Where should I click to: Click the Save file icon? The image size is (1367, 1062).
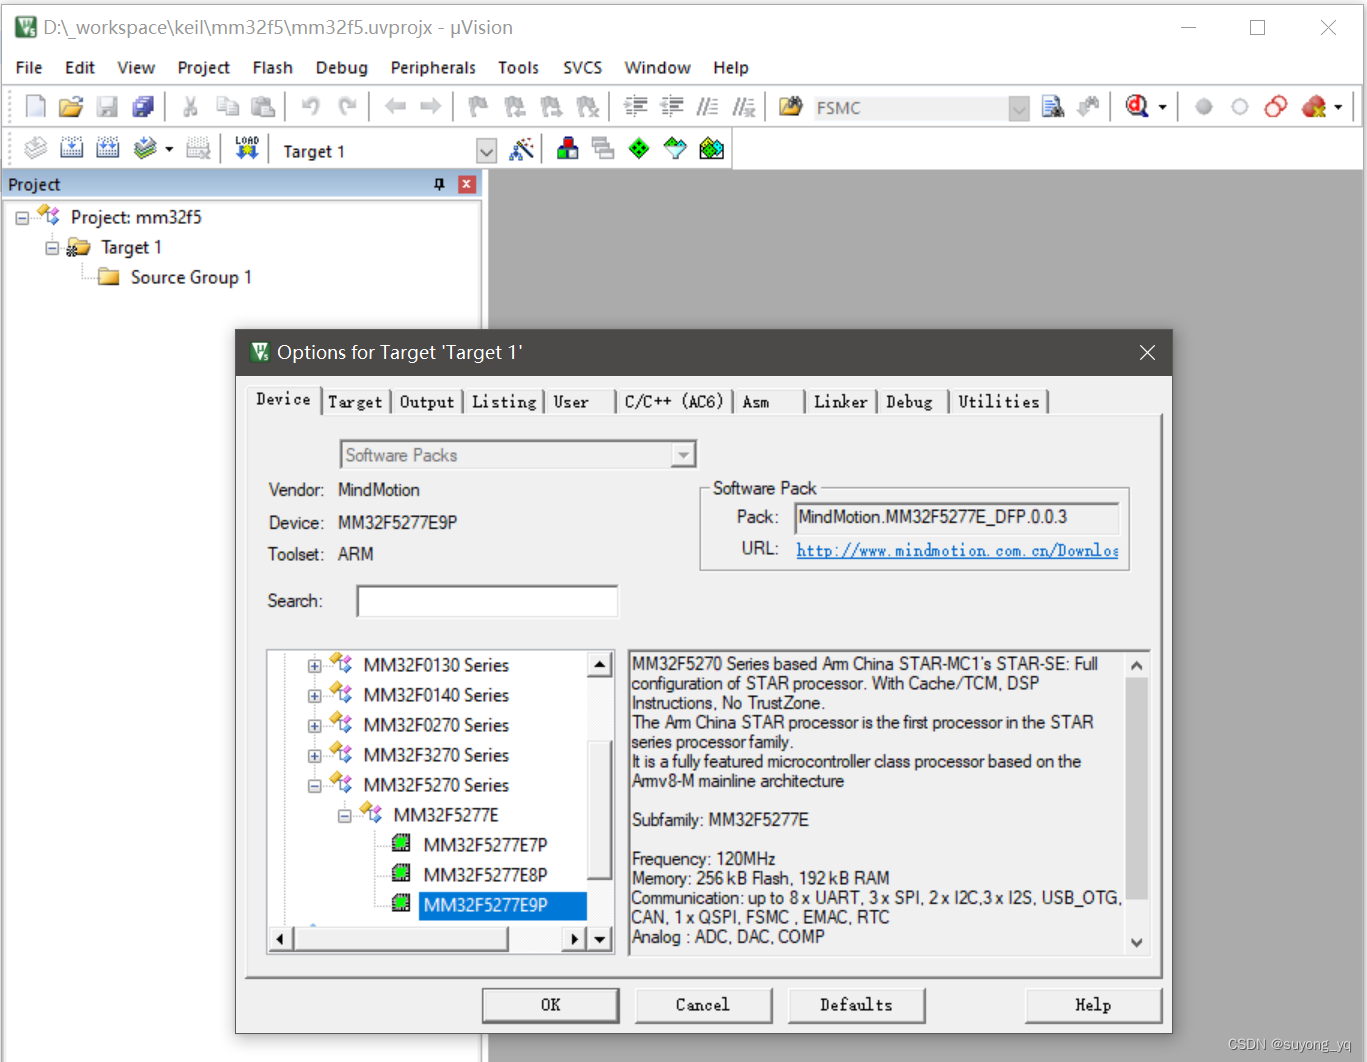(107, 106)
